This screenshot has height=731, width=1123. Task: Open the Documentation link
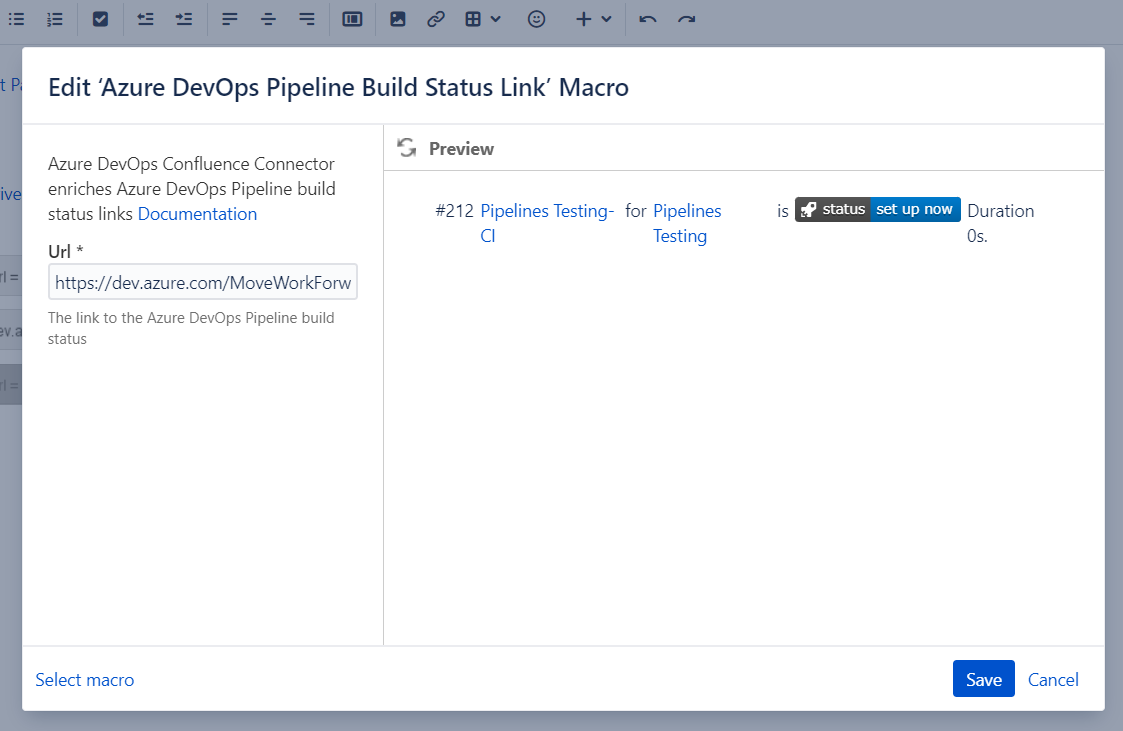(x=197, y=214)
